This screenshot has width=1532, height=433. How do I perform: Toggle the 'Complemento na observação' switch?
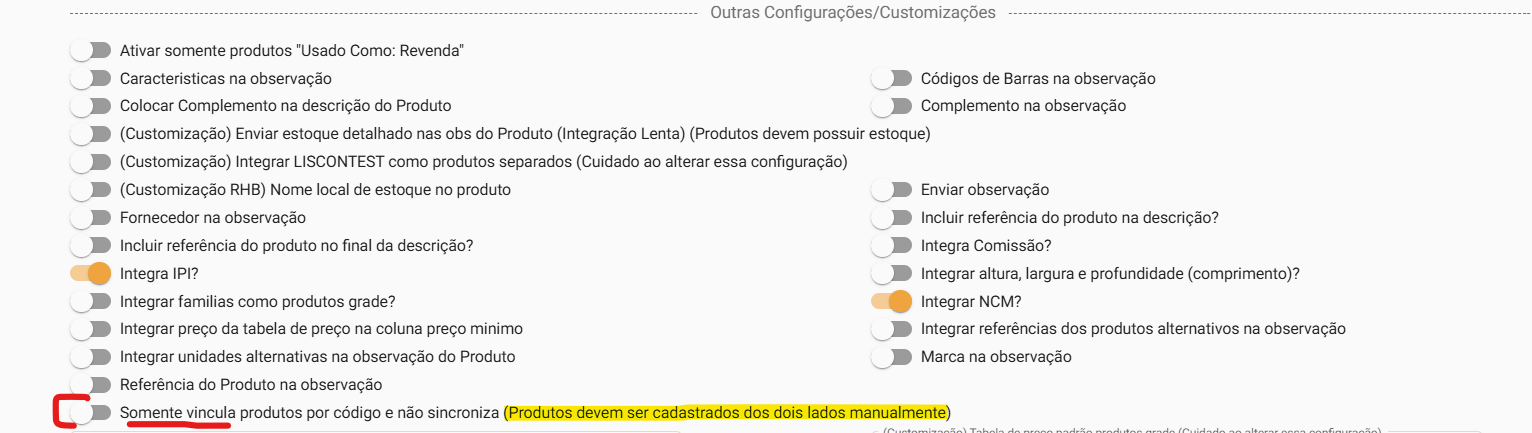coord(892,106)
